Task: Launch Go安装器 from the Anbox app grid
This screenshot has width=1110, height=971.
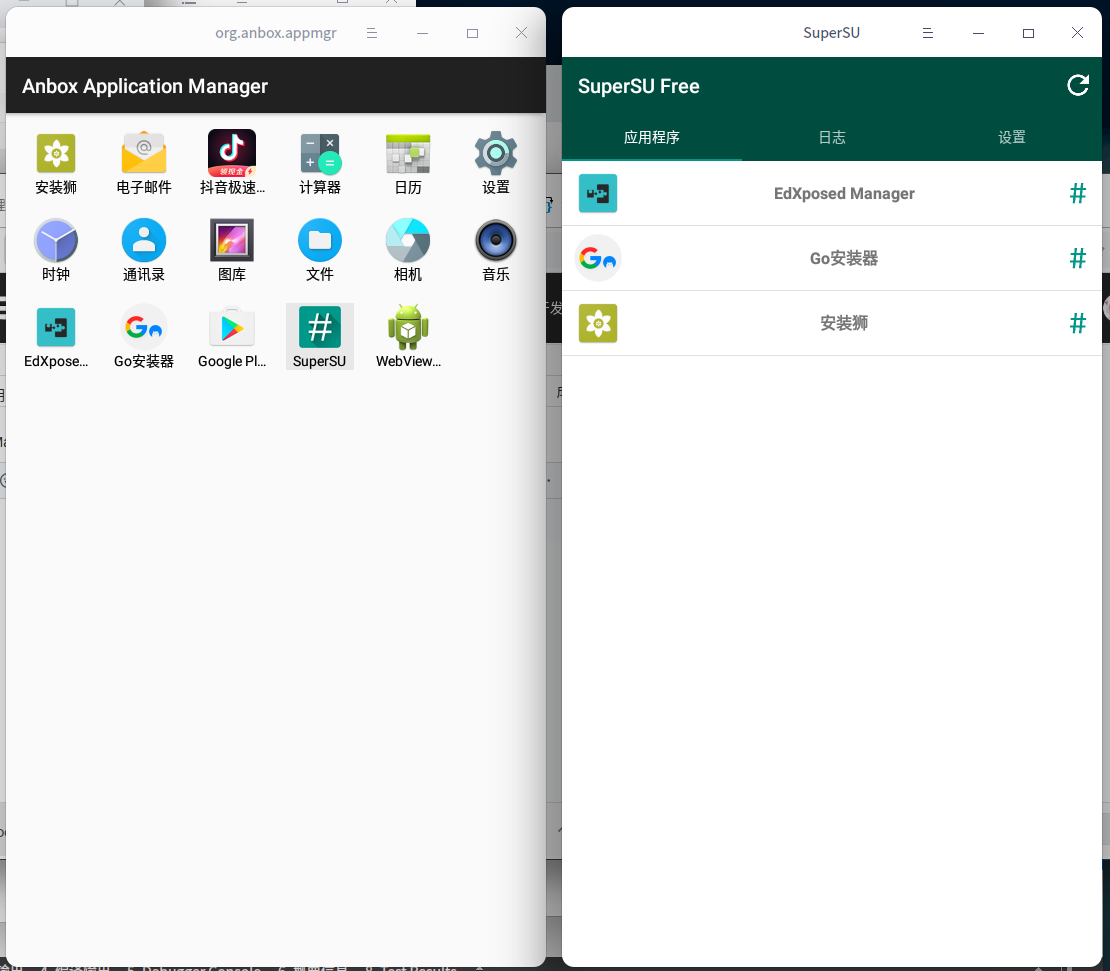Action: [144, 338]
